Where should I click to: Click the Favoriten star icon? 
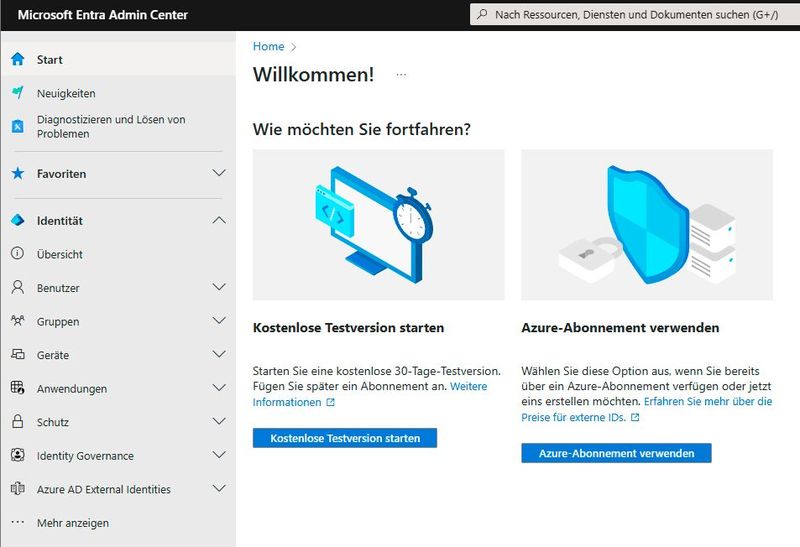pos(17,173)
